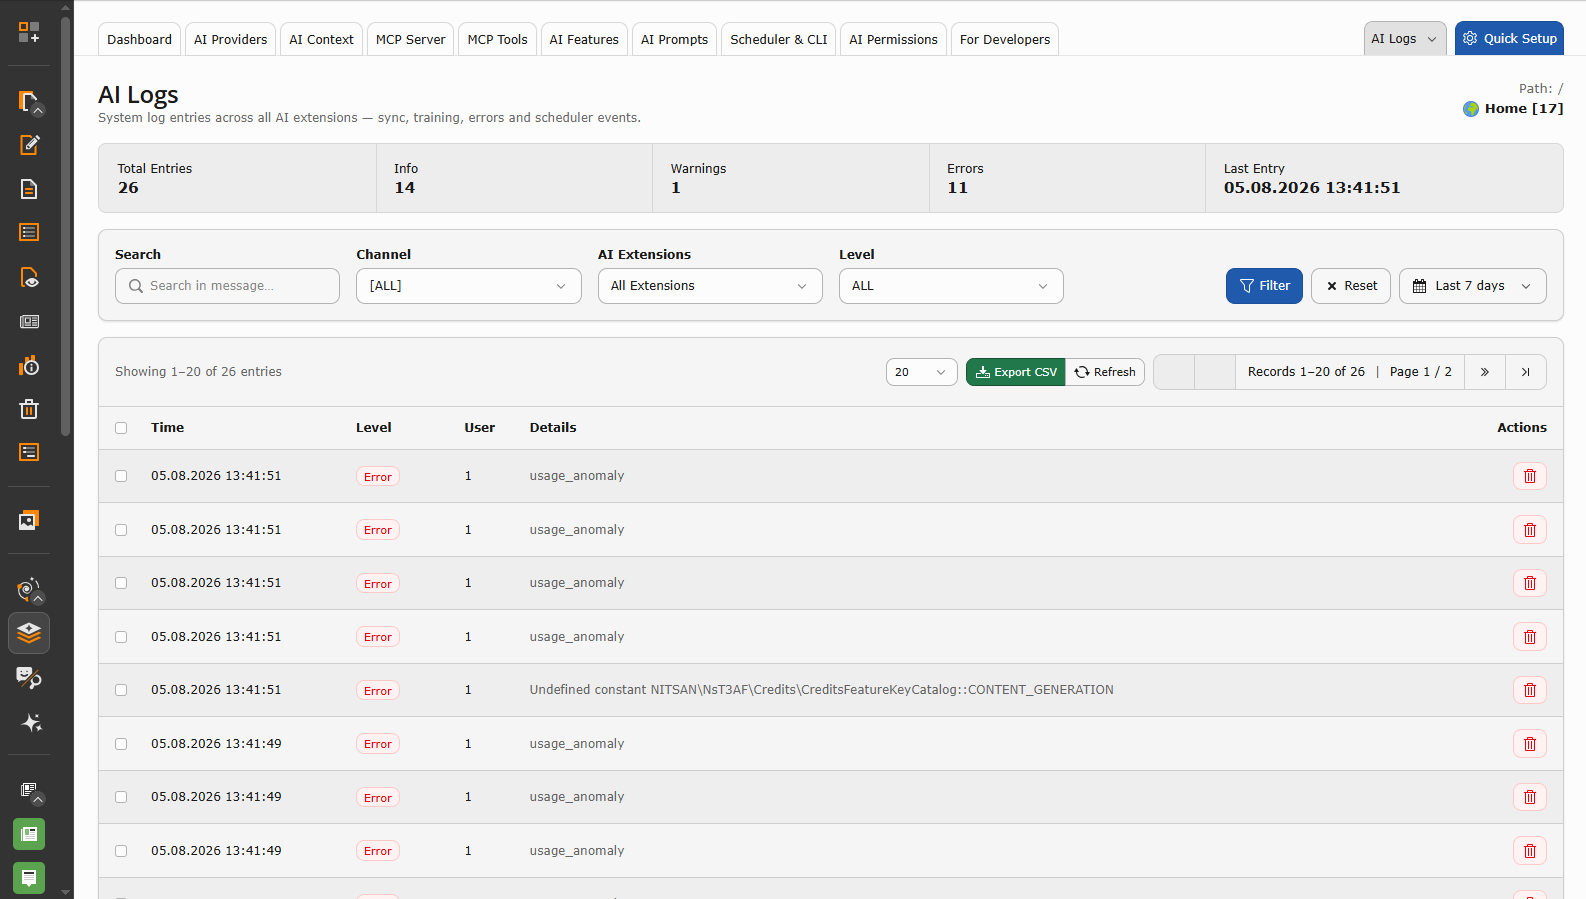The width and height of the screenshot is (1586, 899).
Task: Open the All Extensions dropdown
Action: pos(710,286)
